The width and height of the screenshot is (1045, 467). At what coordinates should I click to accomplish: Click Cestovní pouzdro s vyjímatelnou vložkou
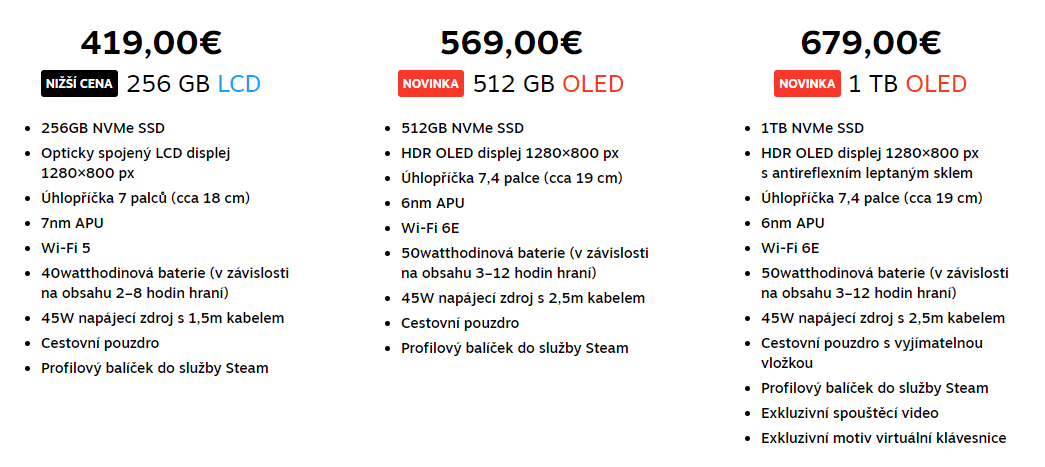pyautogui.click(x=871, y=353)
